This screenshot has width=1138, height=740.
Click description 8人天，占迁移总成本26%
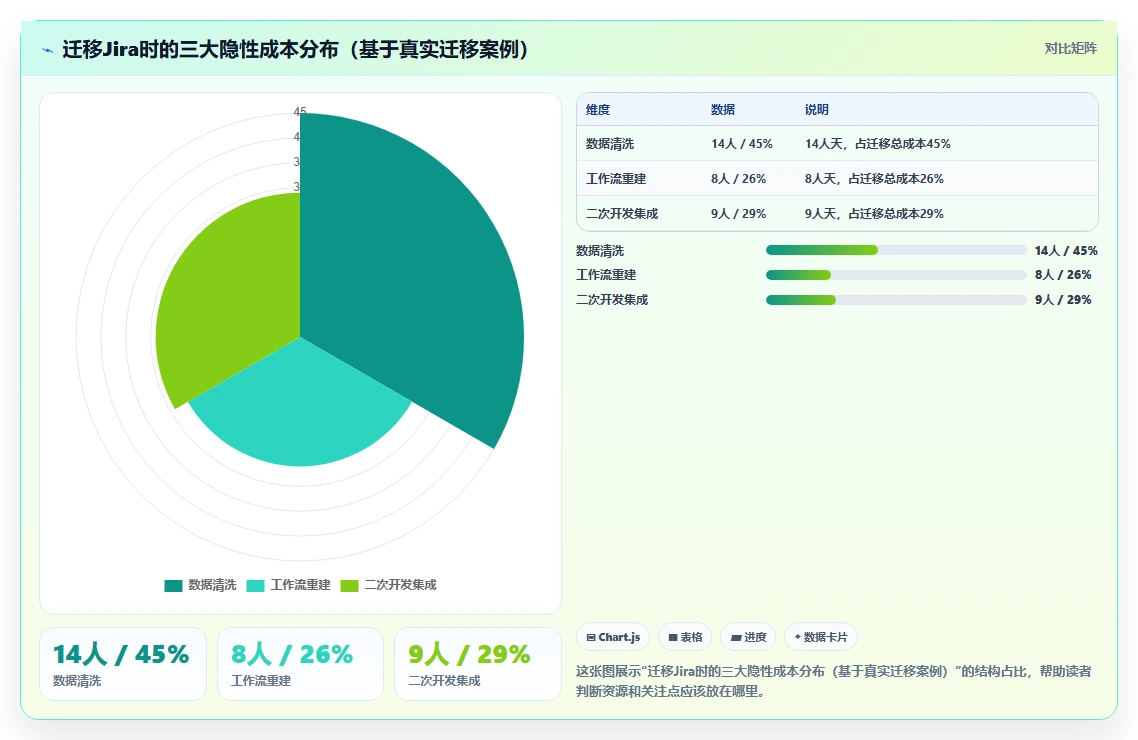pos(874,178)
